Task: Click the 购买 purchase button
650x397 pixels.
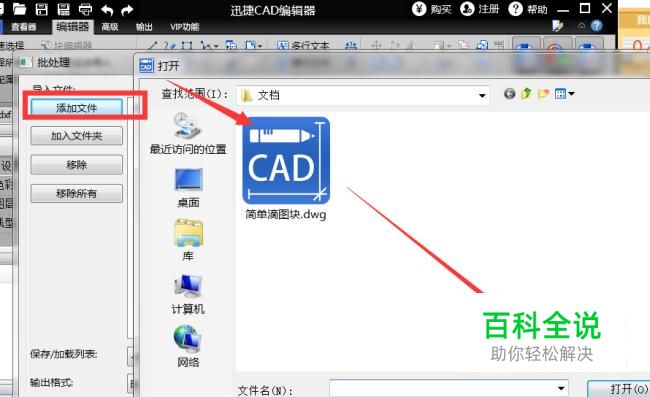Action: coord(431,9)
